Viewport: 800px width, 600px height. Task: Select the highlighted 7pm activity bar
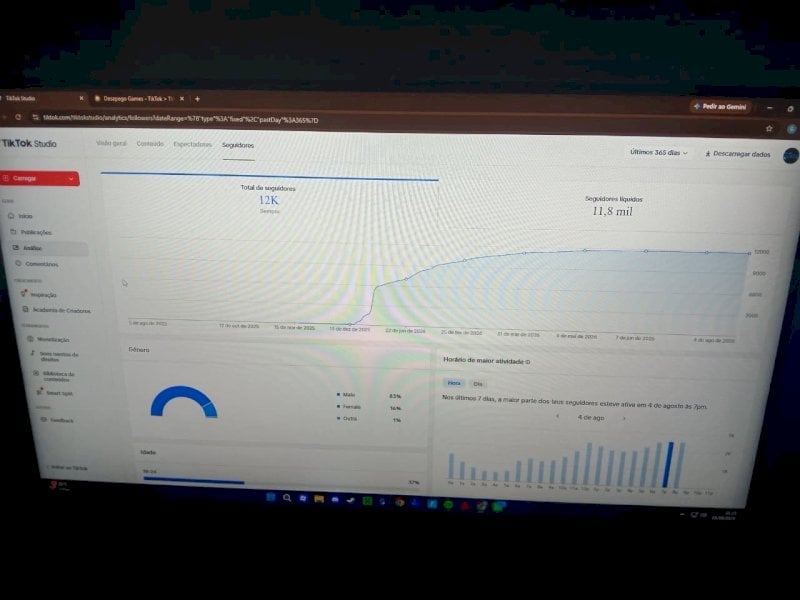(668, 465)
